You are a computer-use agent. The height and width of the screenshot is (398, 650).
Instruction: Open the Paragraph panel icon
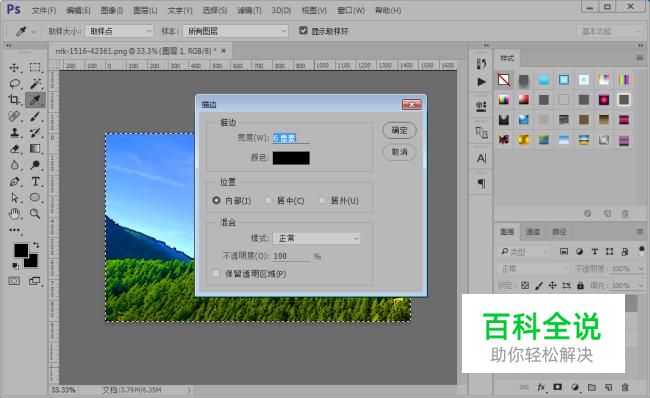point(481,183)
